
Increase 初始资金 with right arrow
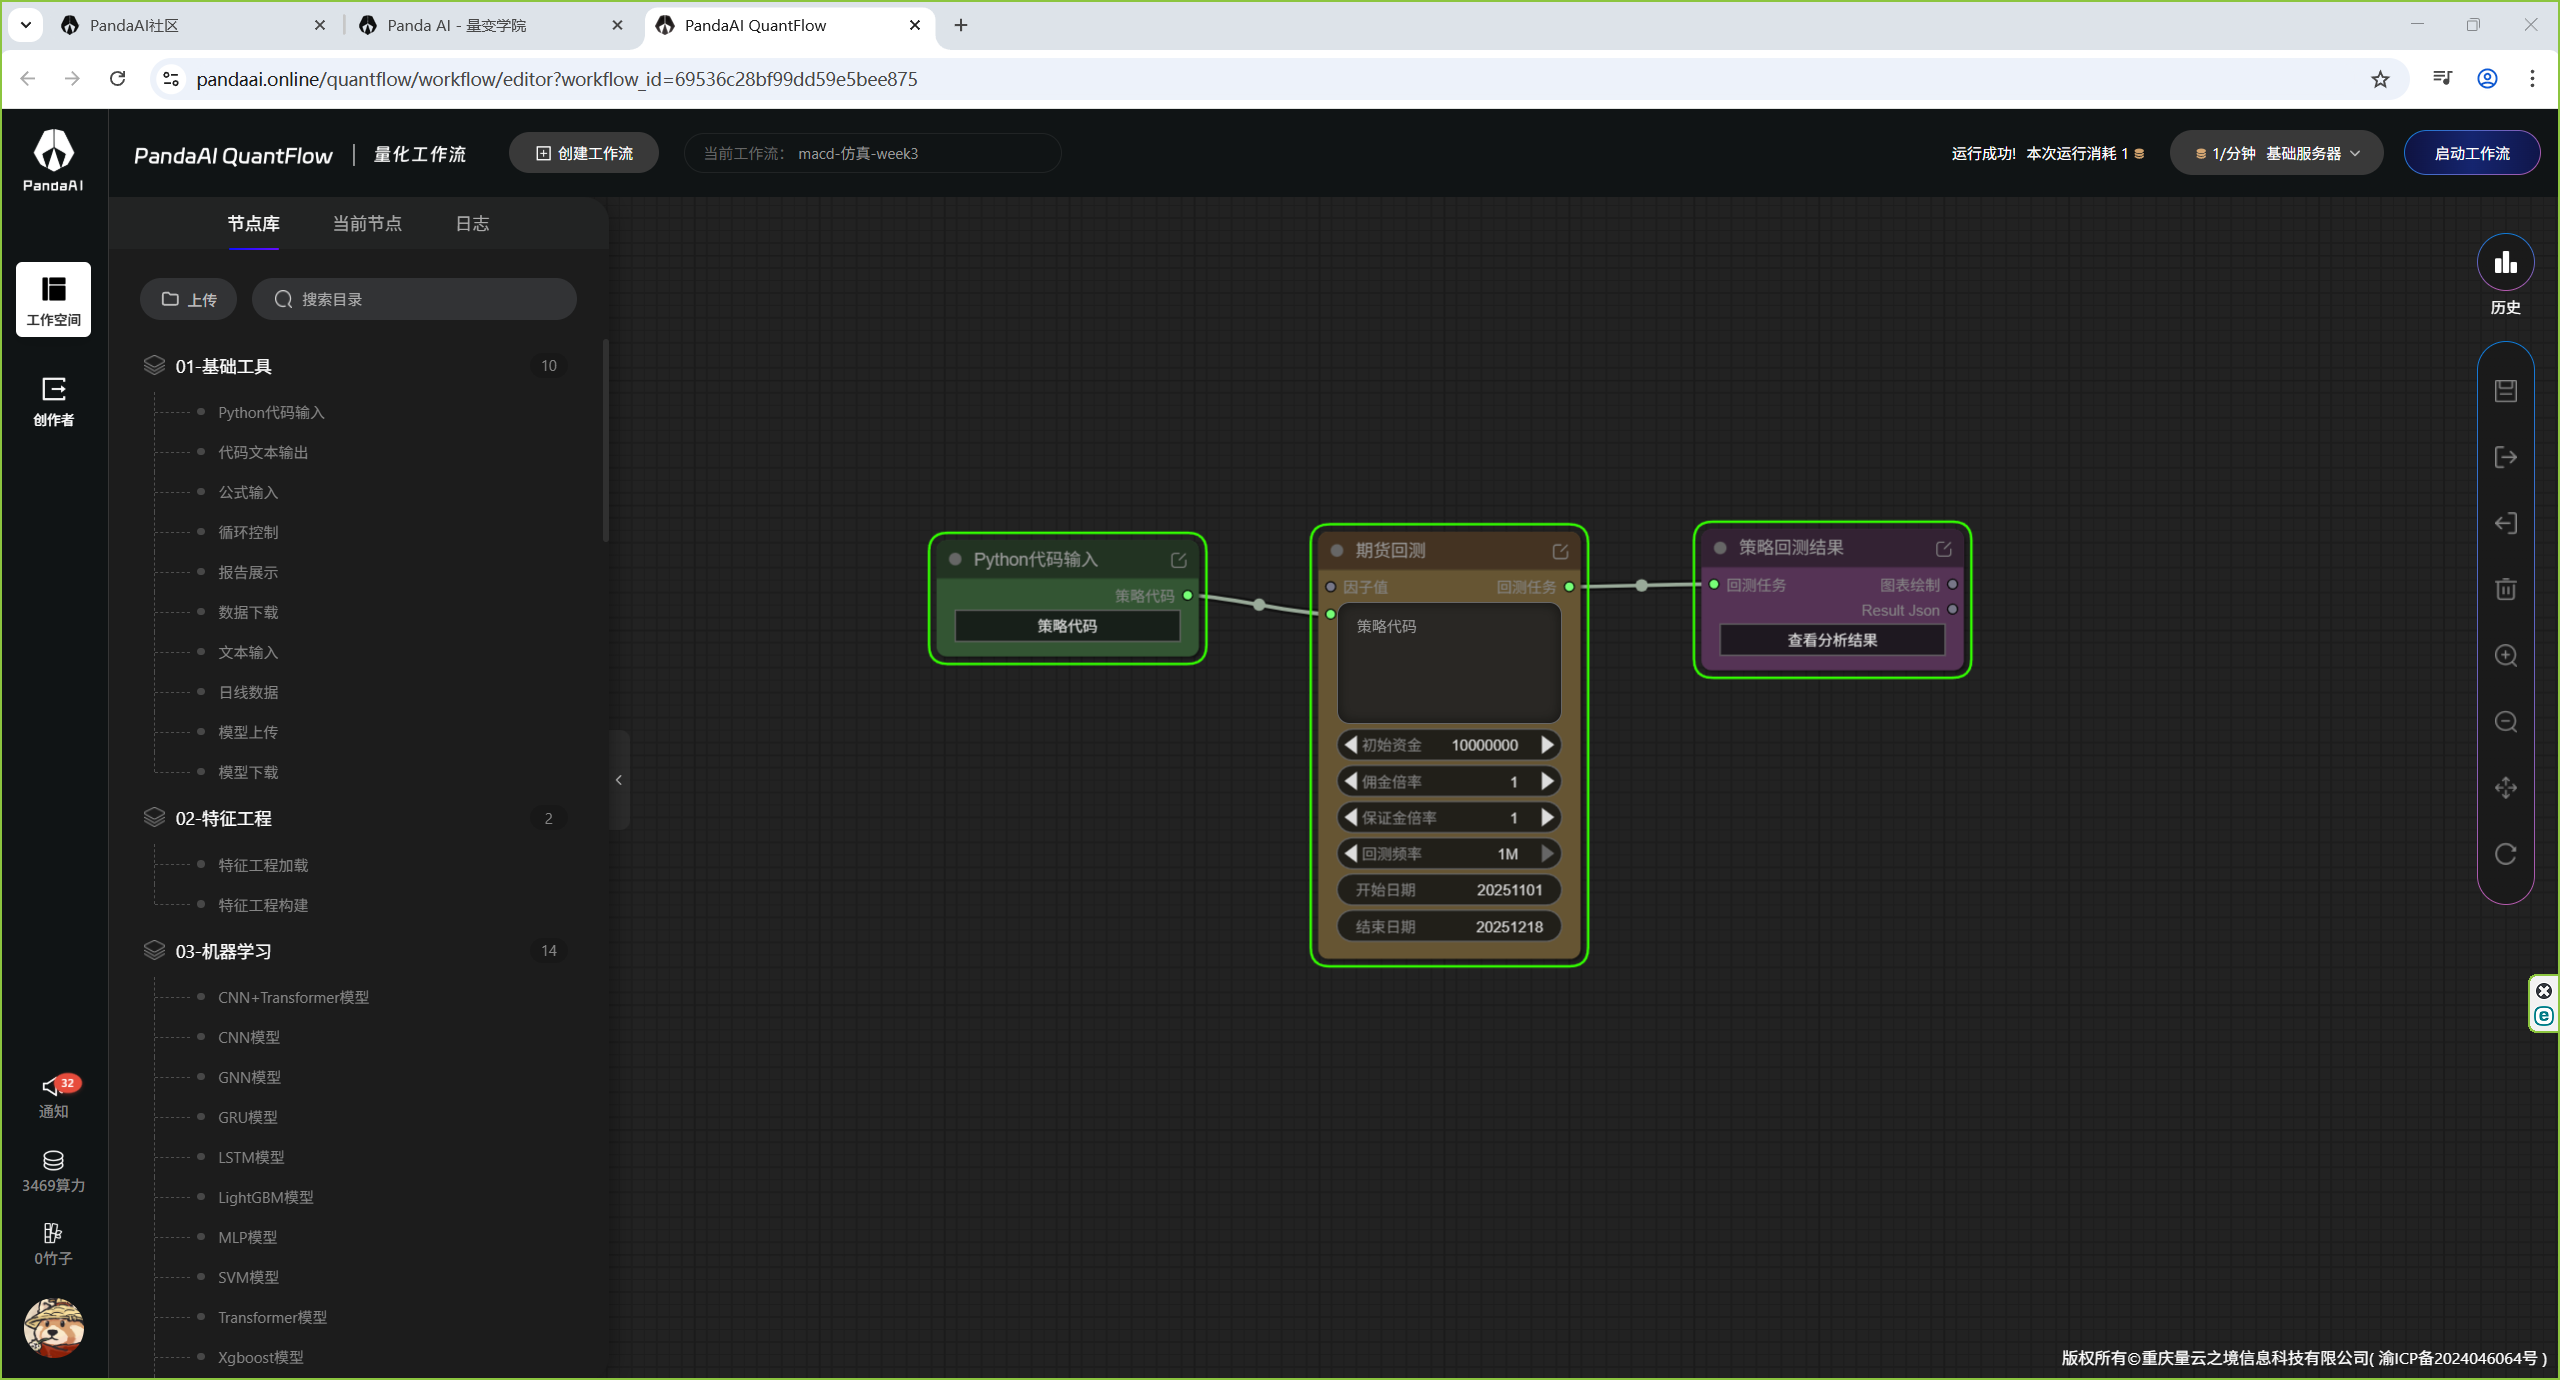coord(1547,745)
